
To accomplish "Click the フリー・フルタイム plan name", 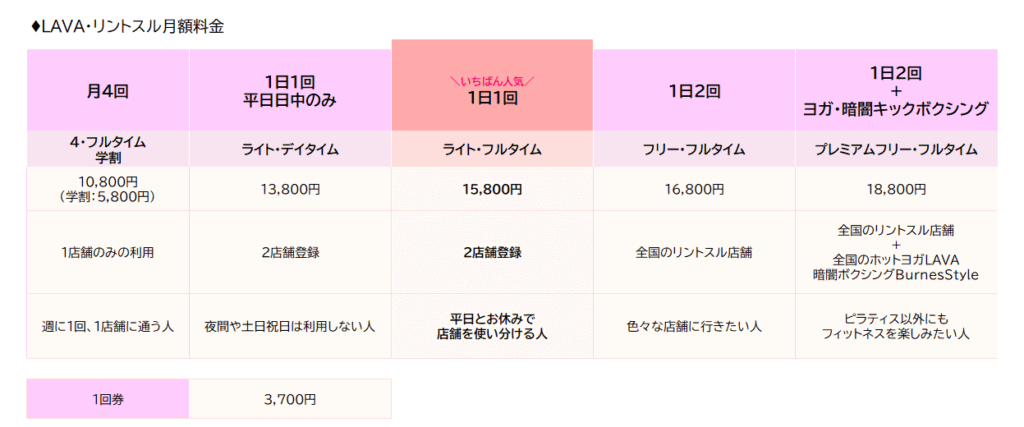I will click(694, 149).
